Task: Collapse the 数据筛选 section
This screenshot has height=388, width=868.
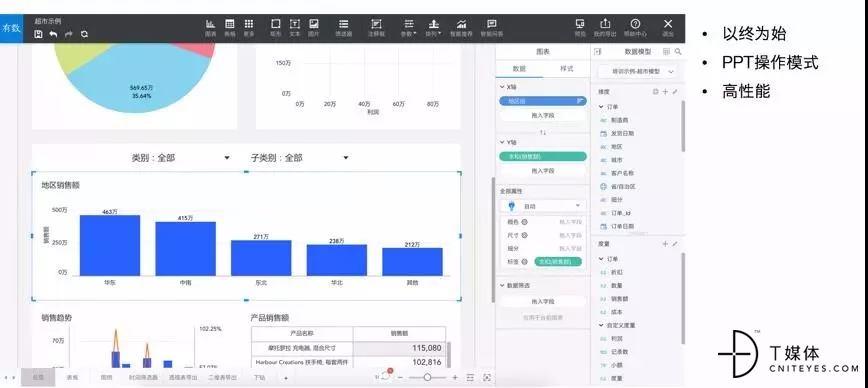Action: 502,286
